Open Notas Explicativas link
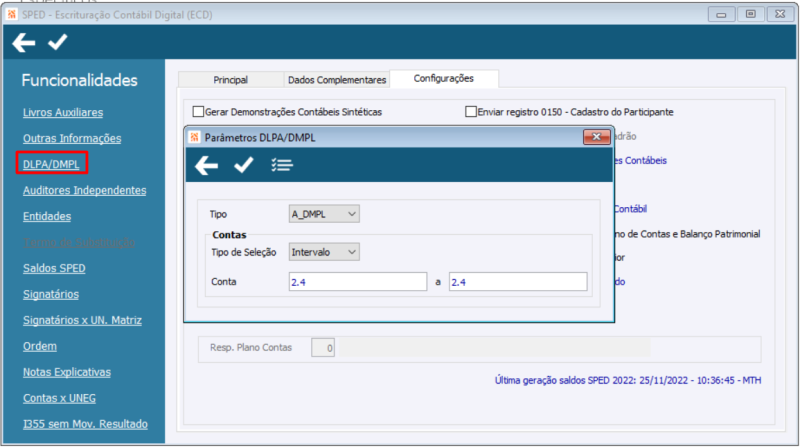This screenshot has height=448, width=800. click(67, 372)
